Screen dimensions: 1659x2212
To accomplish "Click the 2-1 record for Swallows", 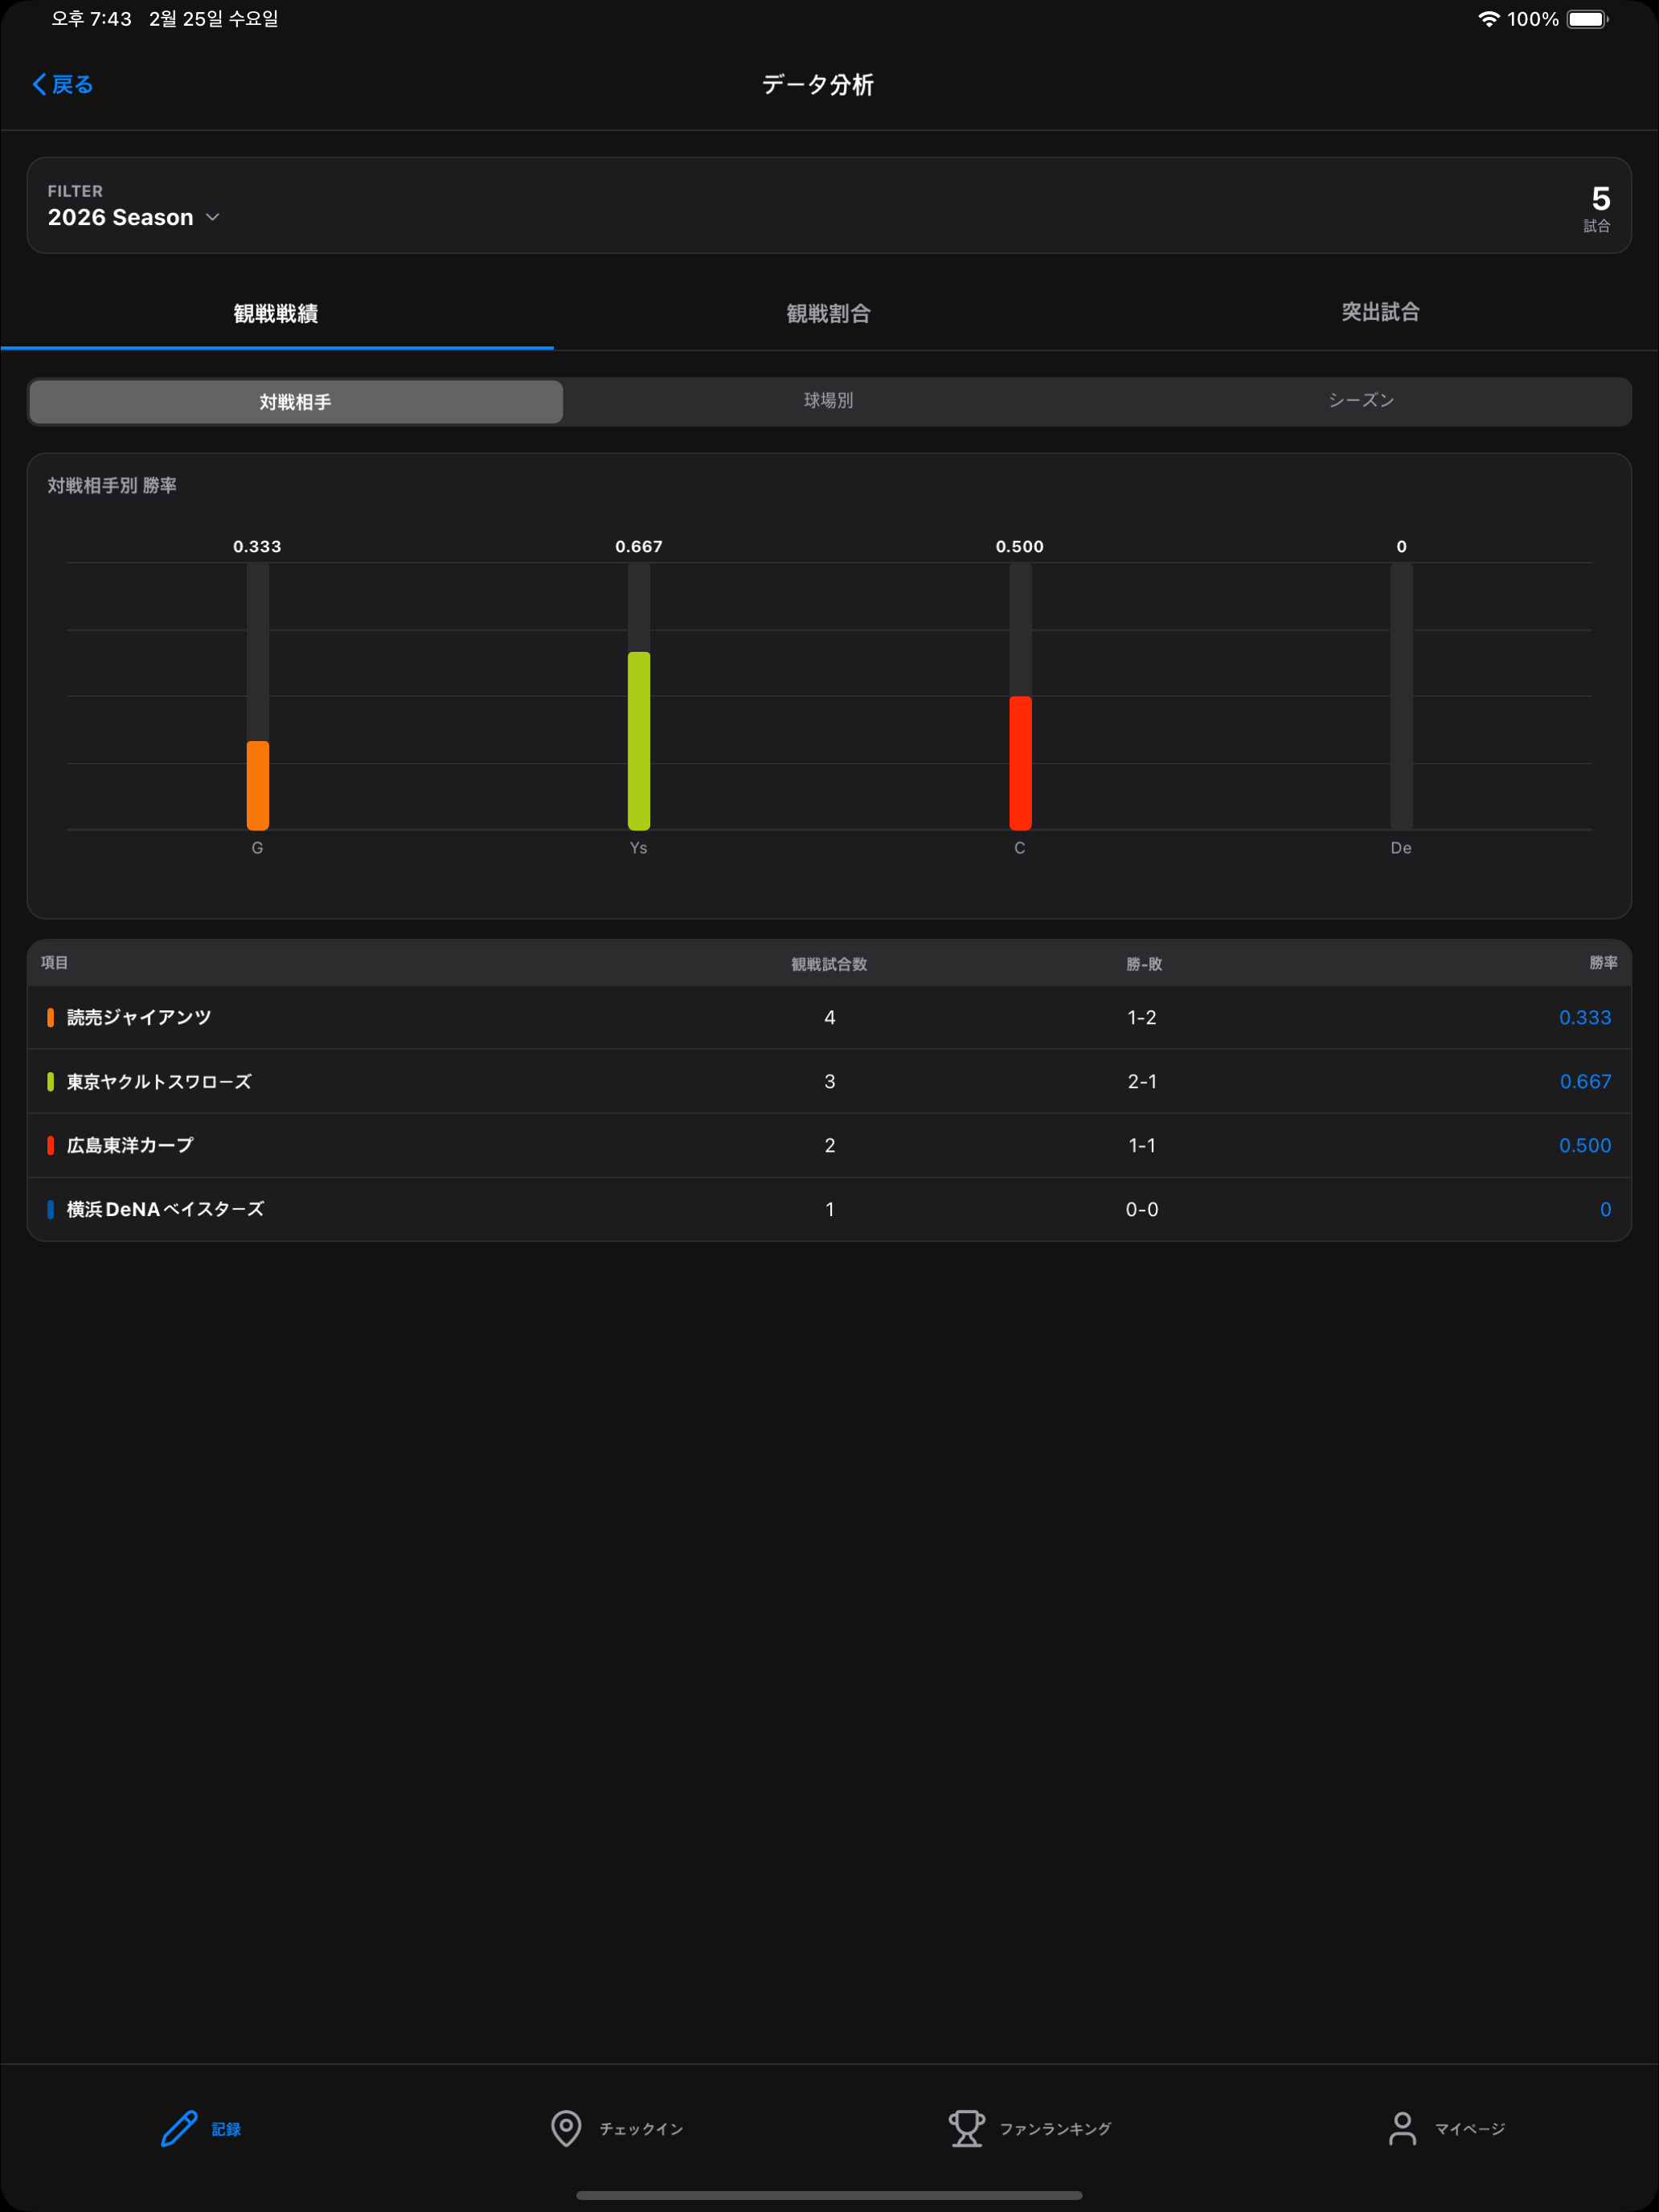I will click(x=1142, y=1081).
